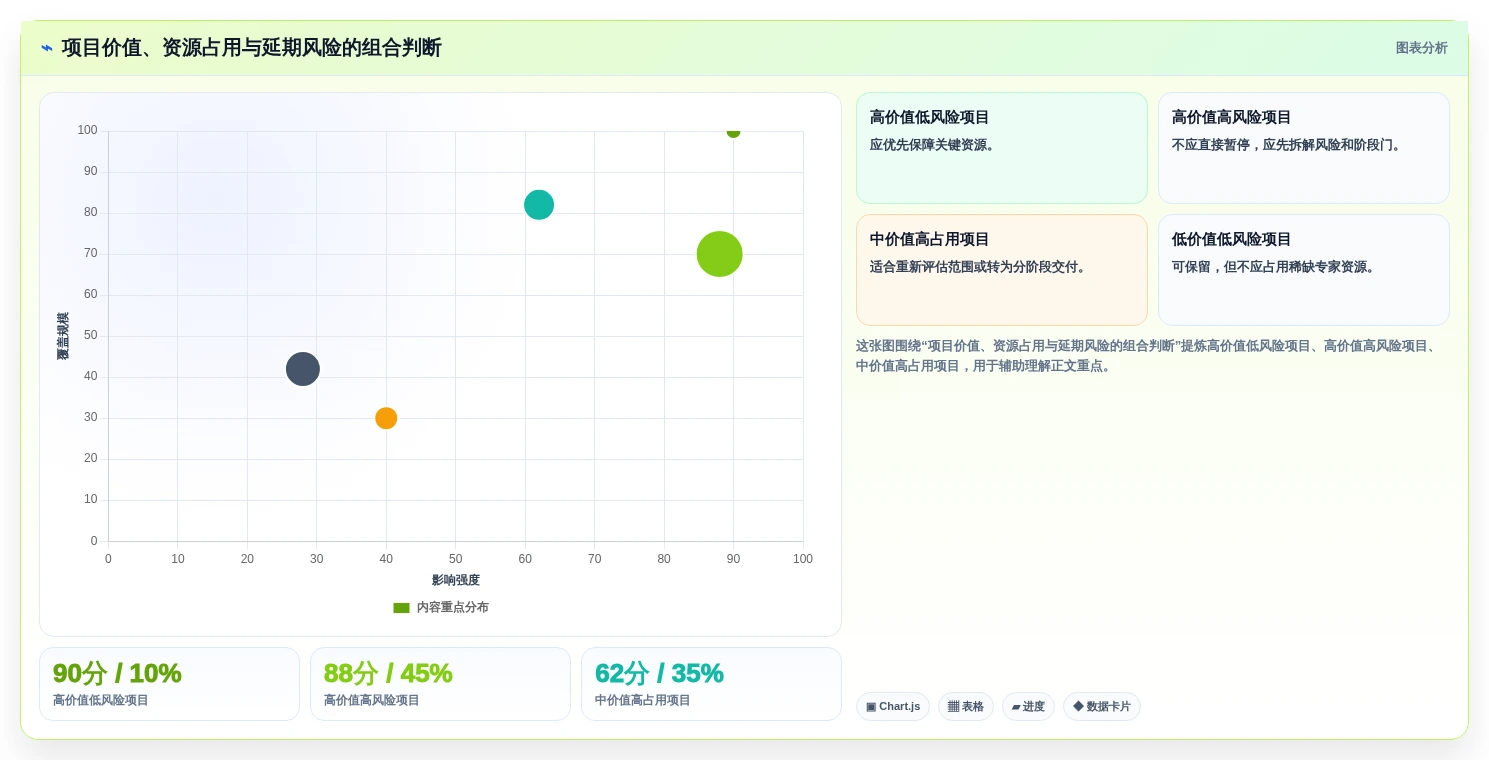Click the text 应优先保障关键资源。
The width and height of the screenshot is (1489, 760).
pos(935,145)
